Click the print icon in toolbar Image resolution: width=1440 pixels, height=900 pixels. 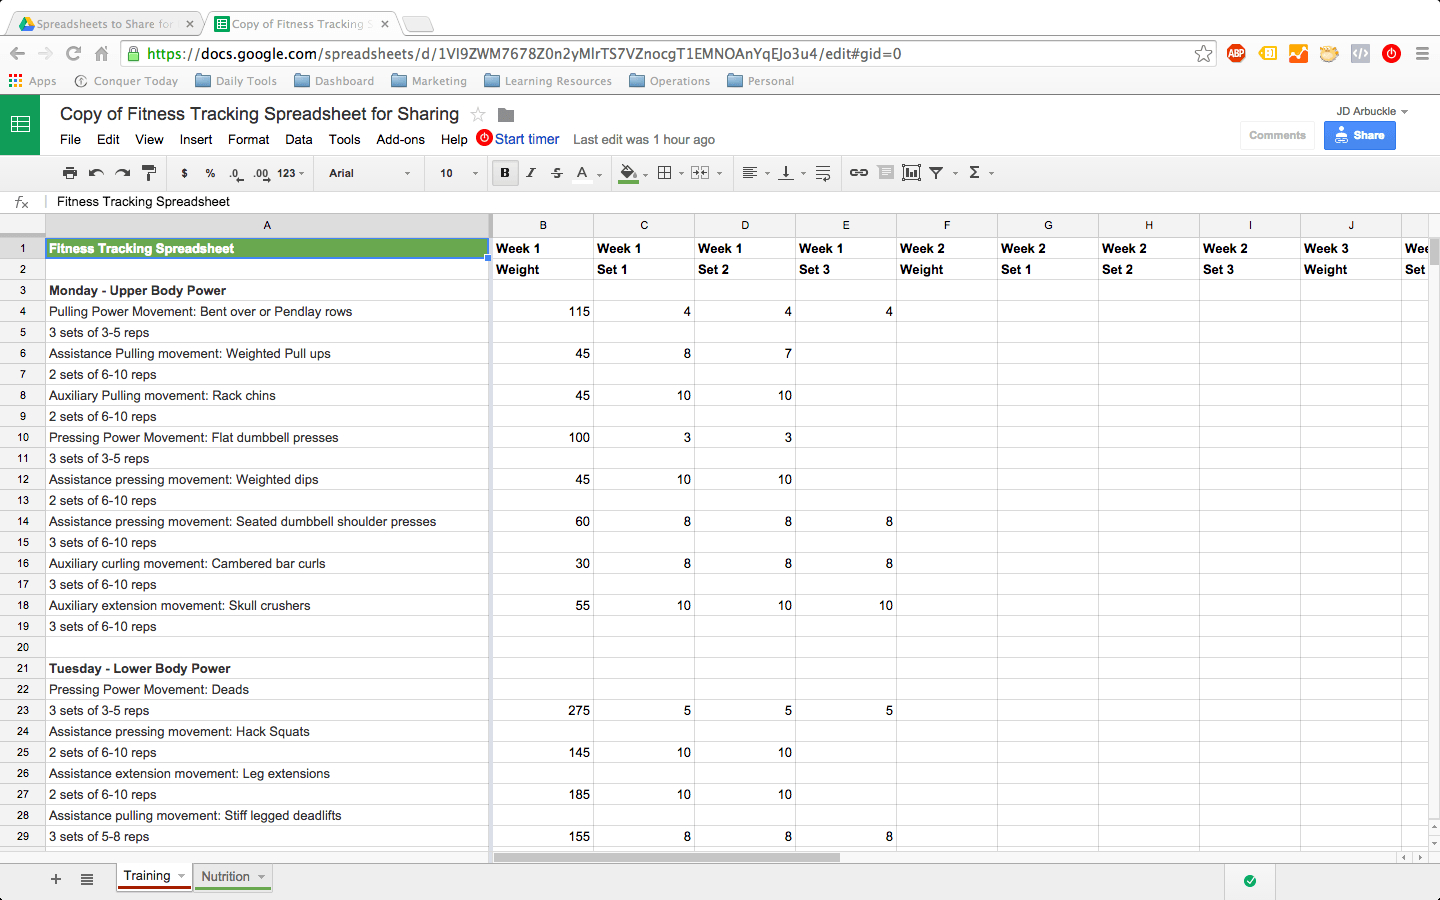pos(69,173)
